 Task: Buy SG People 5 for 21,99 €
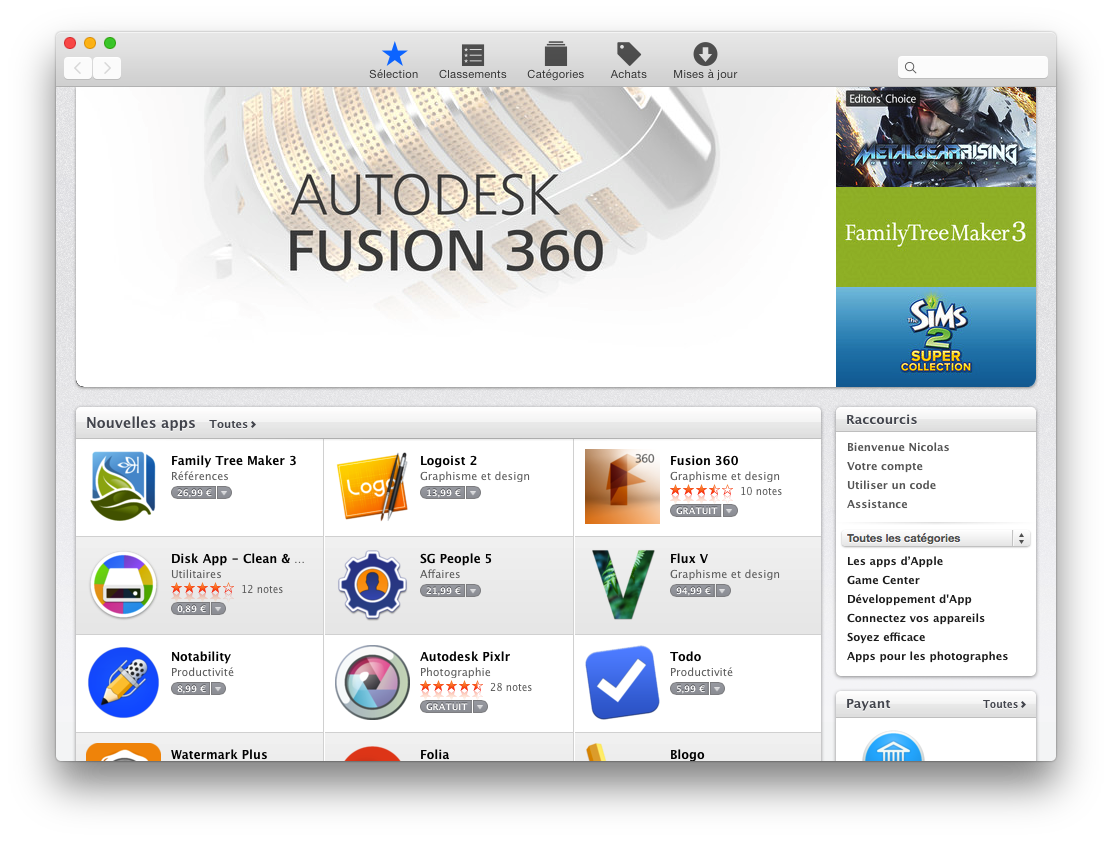pyautogui.click(x=443, y=591)
